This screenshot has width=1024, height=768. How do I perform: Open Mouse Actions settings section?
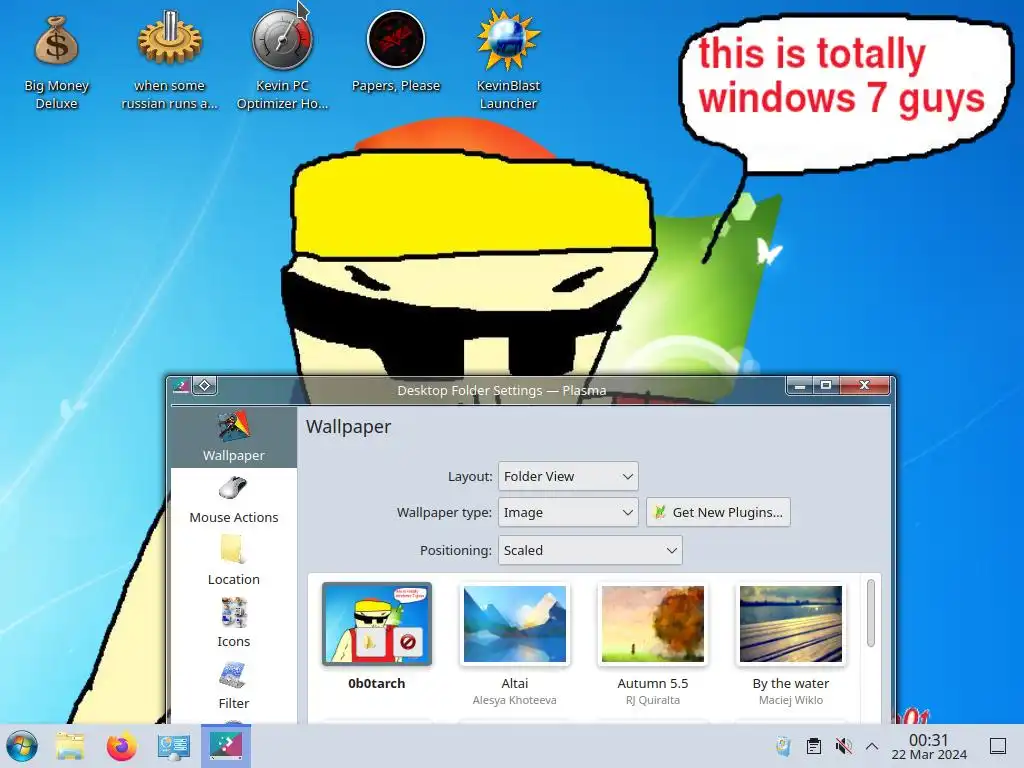pyautogui.click(x=234, y=500)
